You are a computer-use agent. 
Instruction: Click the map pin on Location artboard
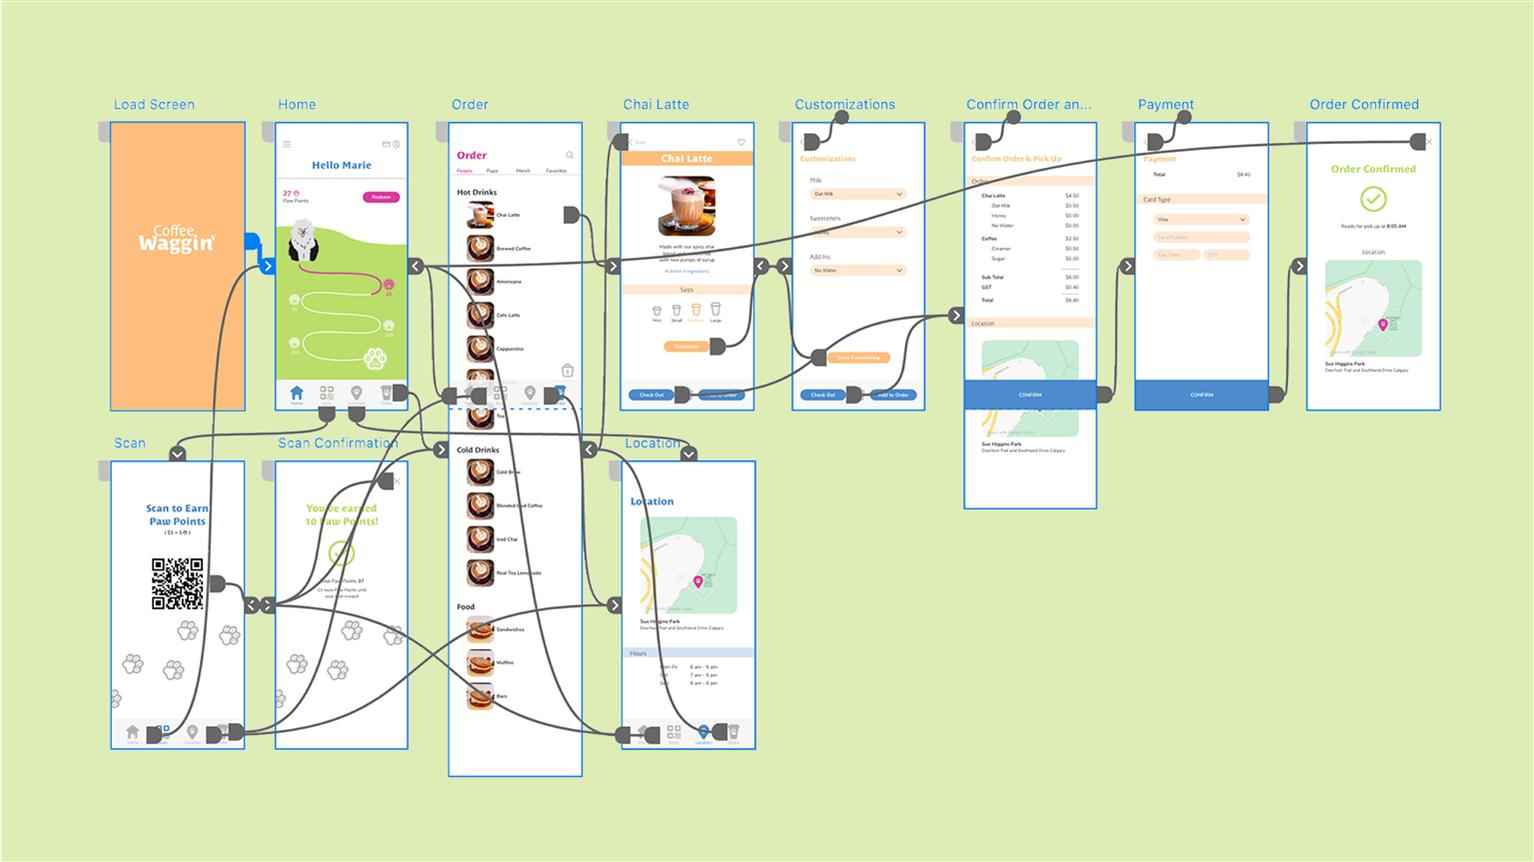pos(698,581)
